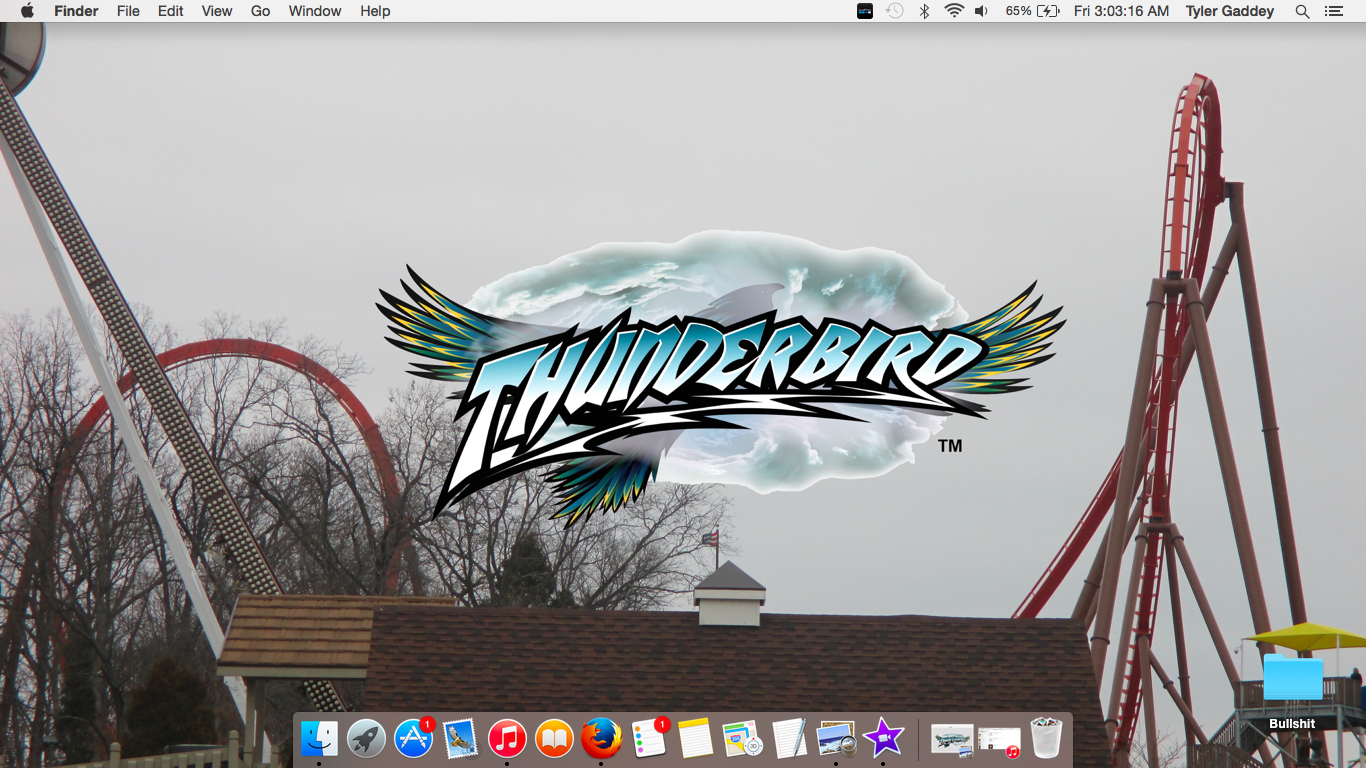Open the Go menu

coord(260,11)
